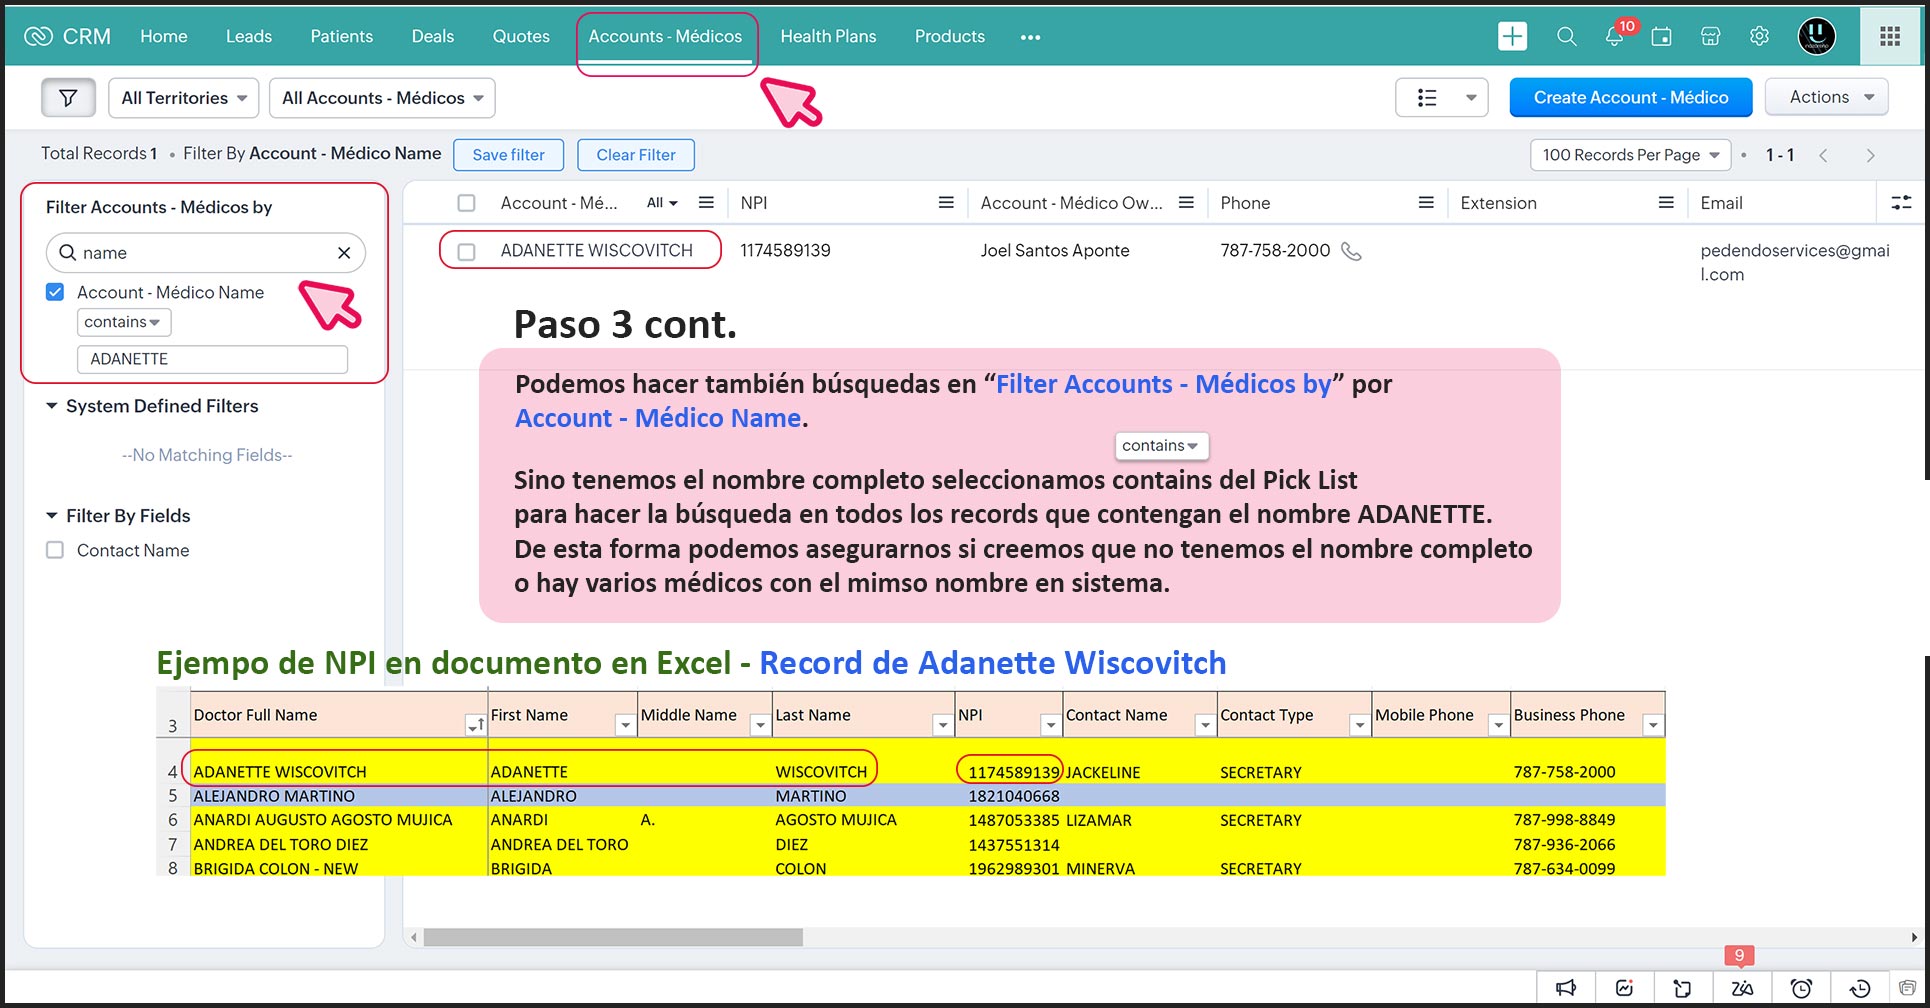The image size is (1930, 1008).
Task: Uncheck Account - Médico Name filter checkbox
Action: (x=55, y=292)
